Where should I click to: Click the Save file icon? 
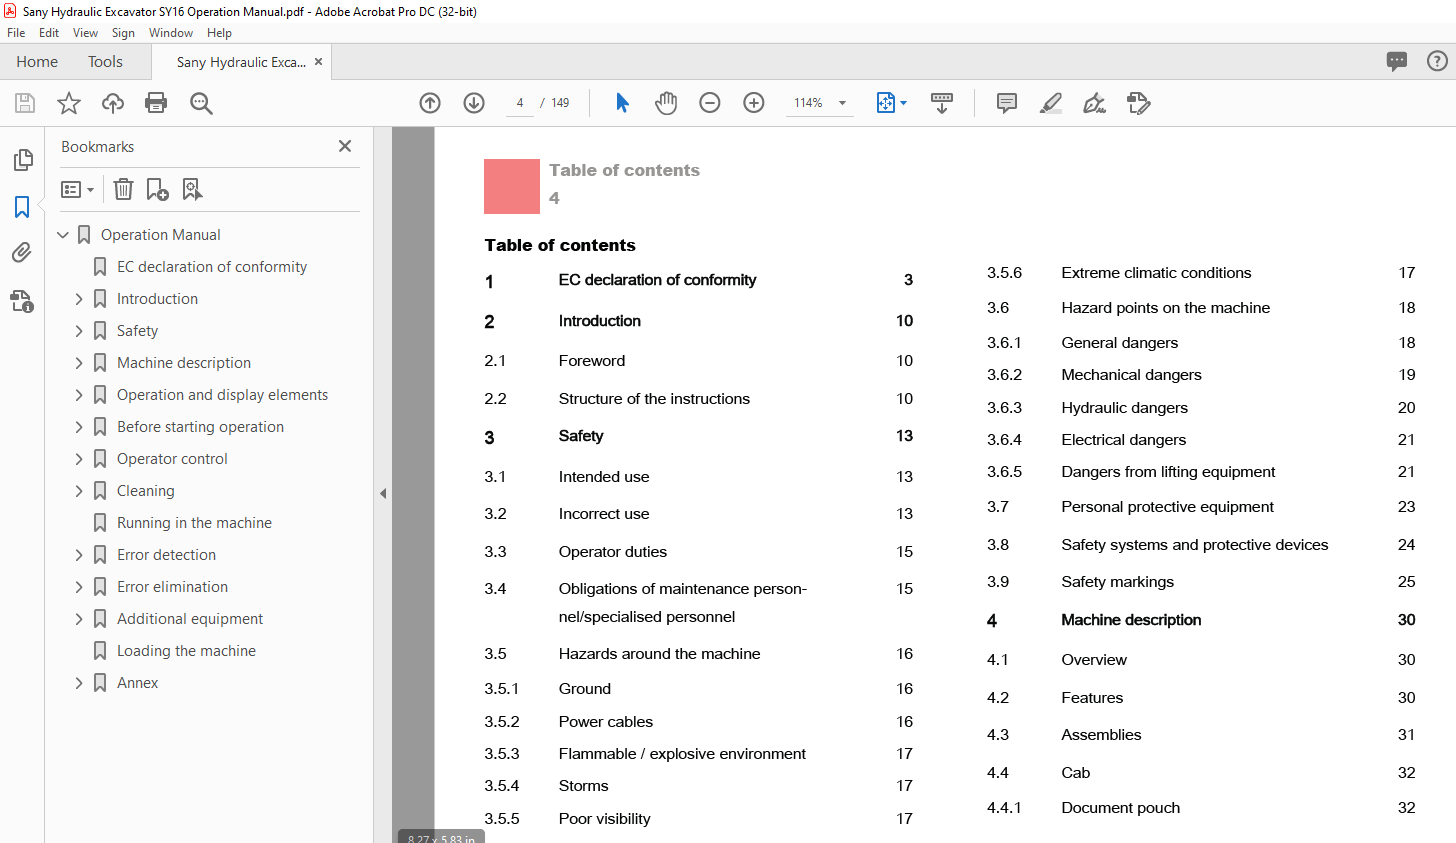[25, 103]
